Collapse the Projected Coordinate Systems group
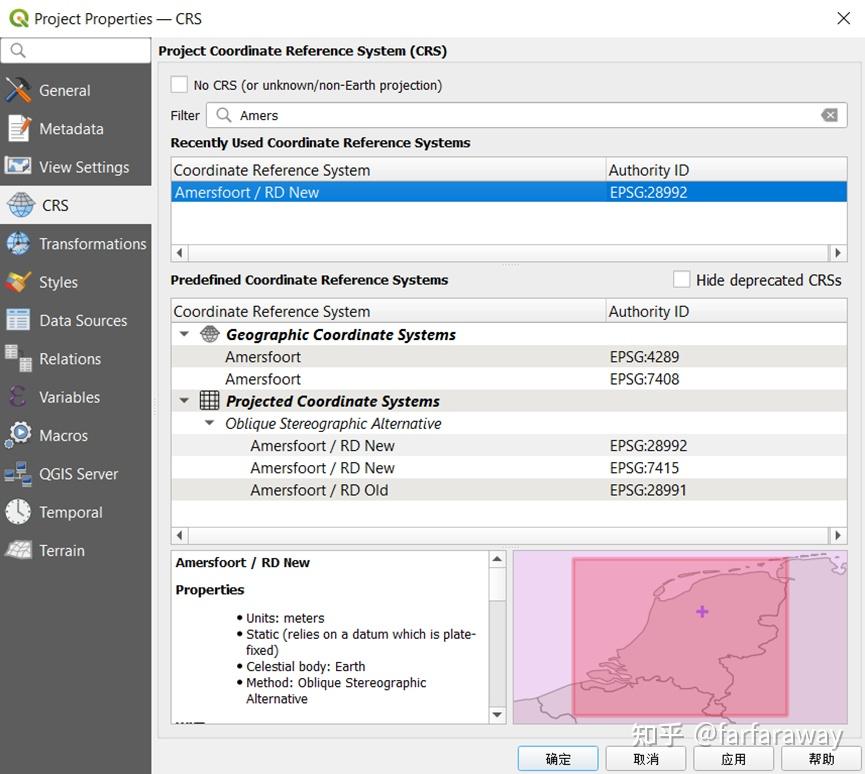The width and height of the screenshot is (865, 774). 185,401
